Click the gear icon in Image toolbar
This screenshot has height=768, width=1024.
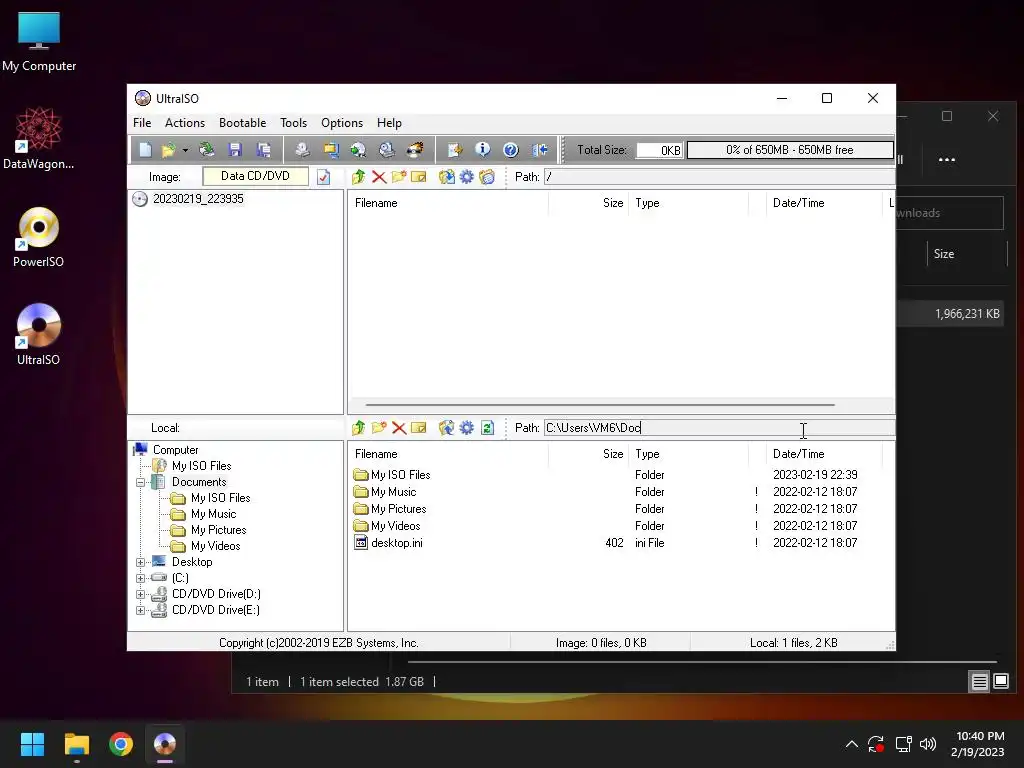(x=466, y=177)
